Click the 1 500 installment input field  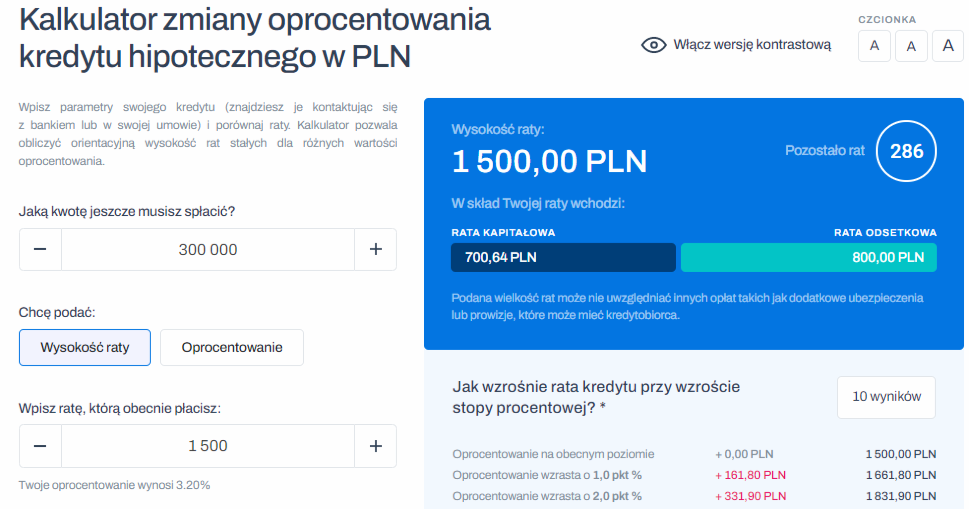[x=208, y=446]
